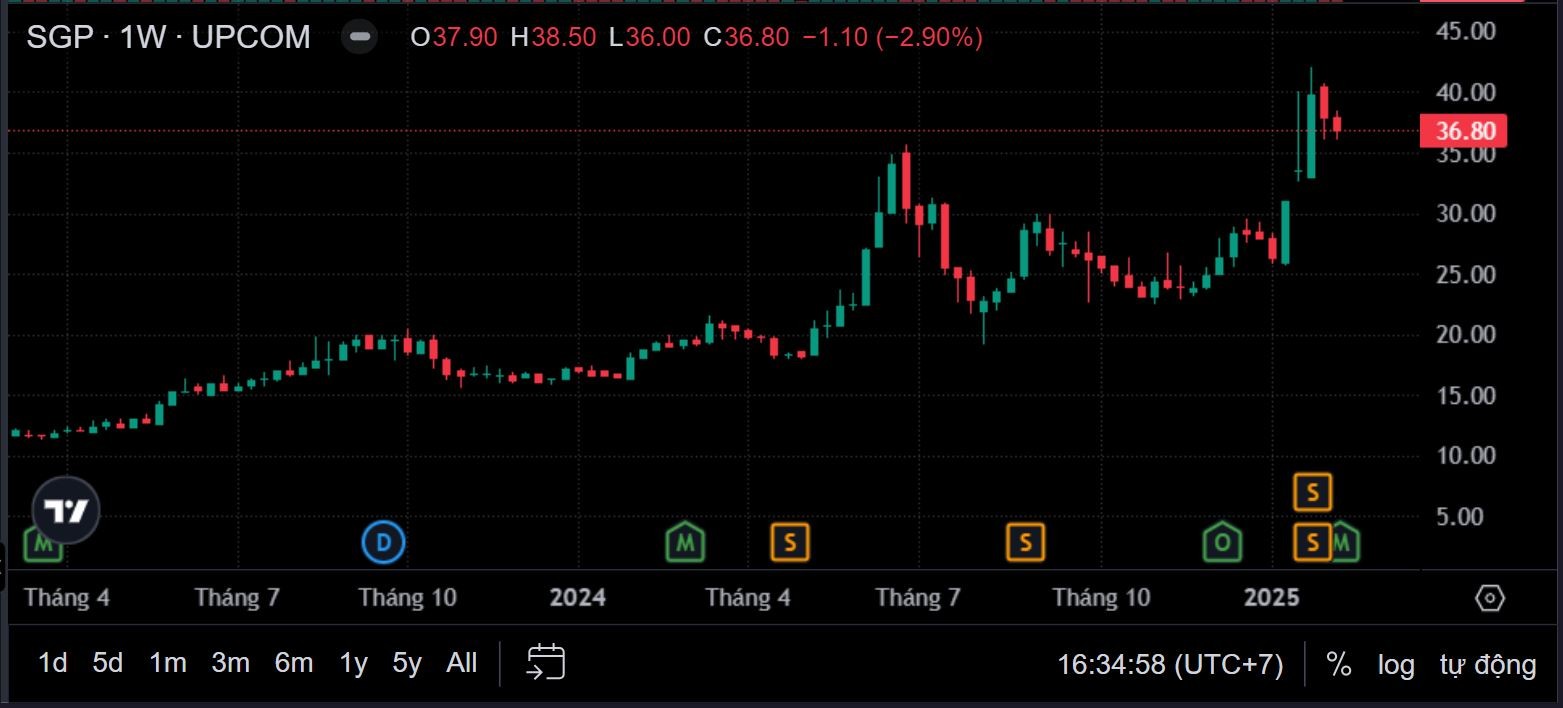
Task: Click the TradingView logo icon
Action: 66,511
